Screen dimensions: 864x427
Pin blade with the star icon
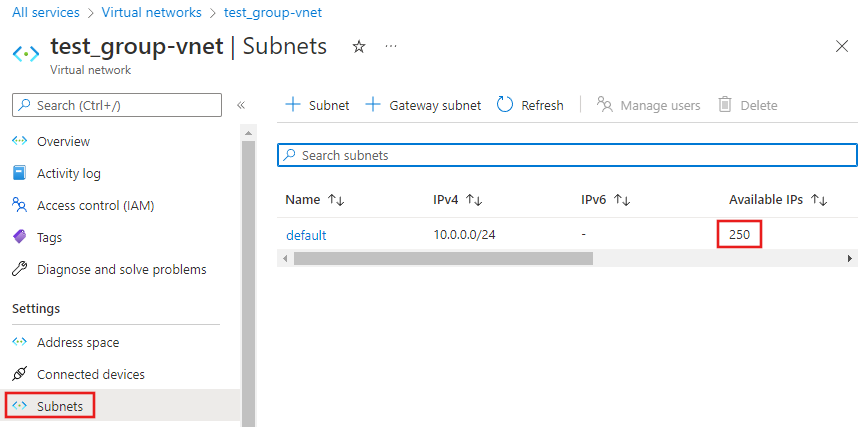[359, 47]
